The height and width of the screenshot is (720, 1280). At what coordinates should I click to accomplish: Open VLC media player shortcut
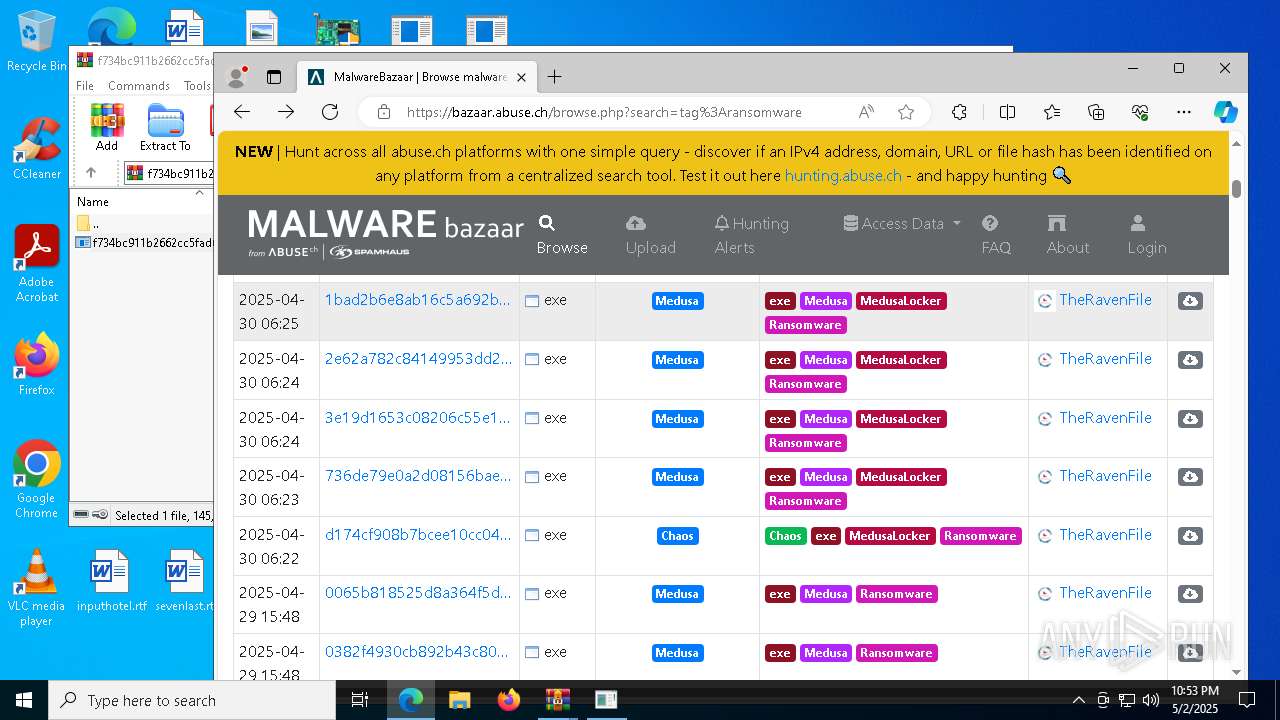(x=36, y=588)
